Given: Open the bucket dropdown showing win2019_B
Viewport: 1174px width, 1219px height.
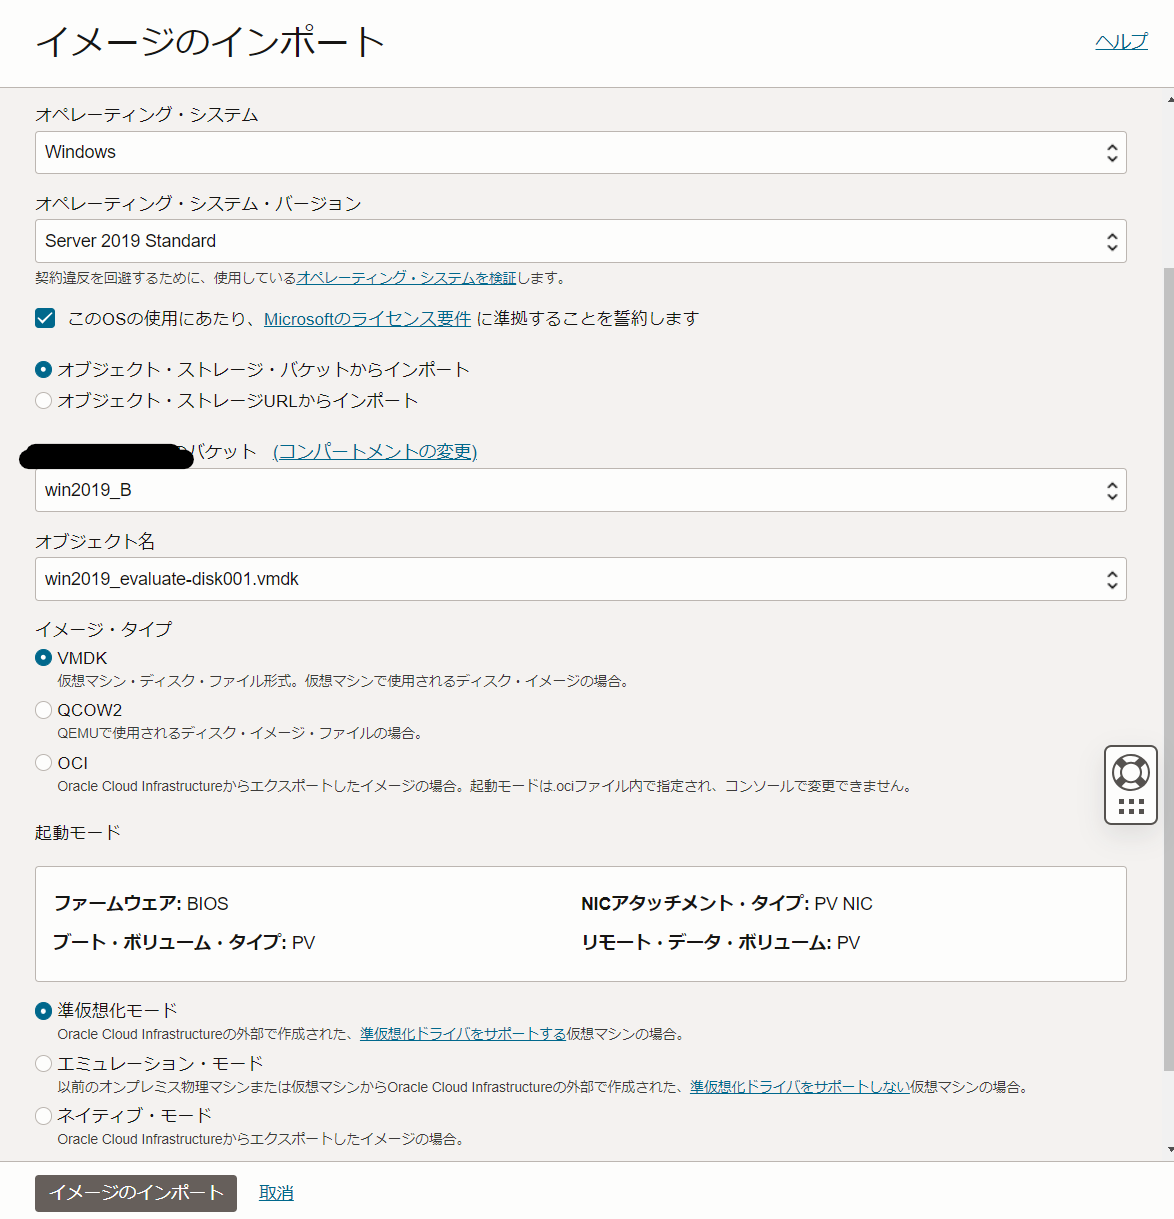Looking at the screenshot, I should (x=581, y=490).
